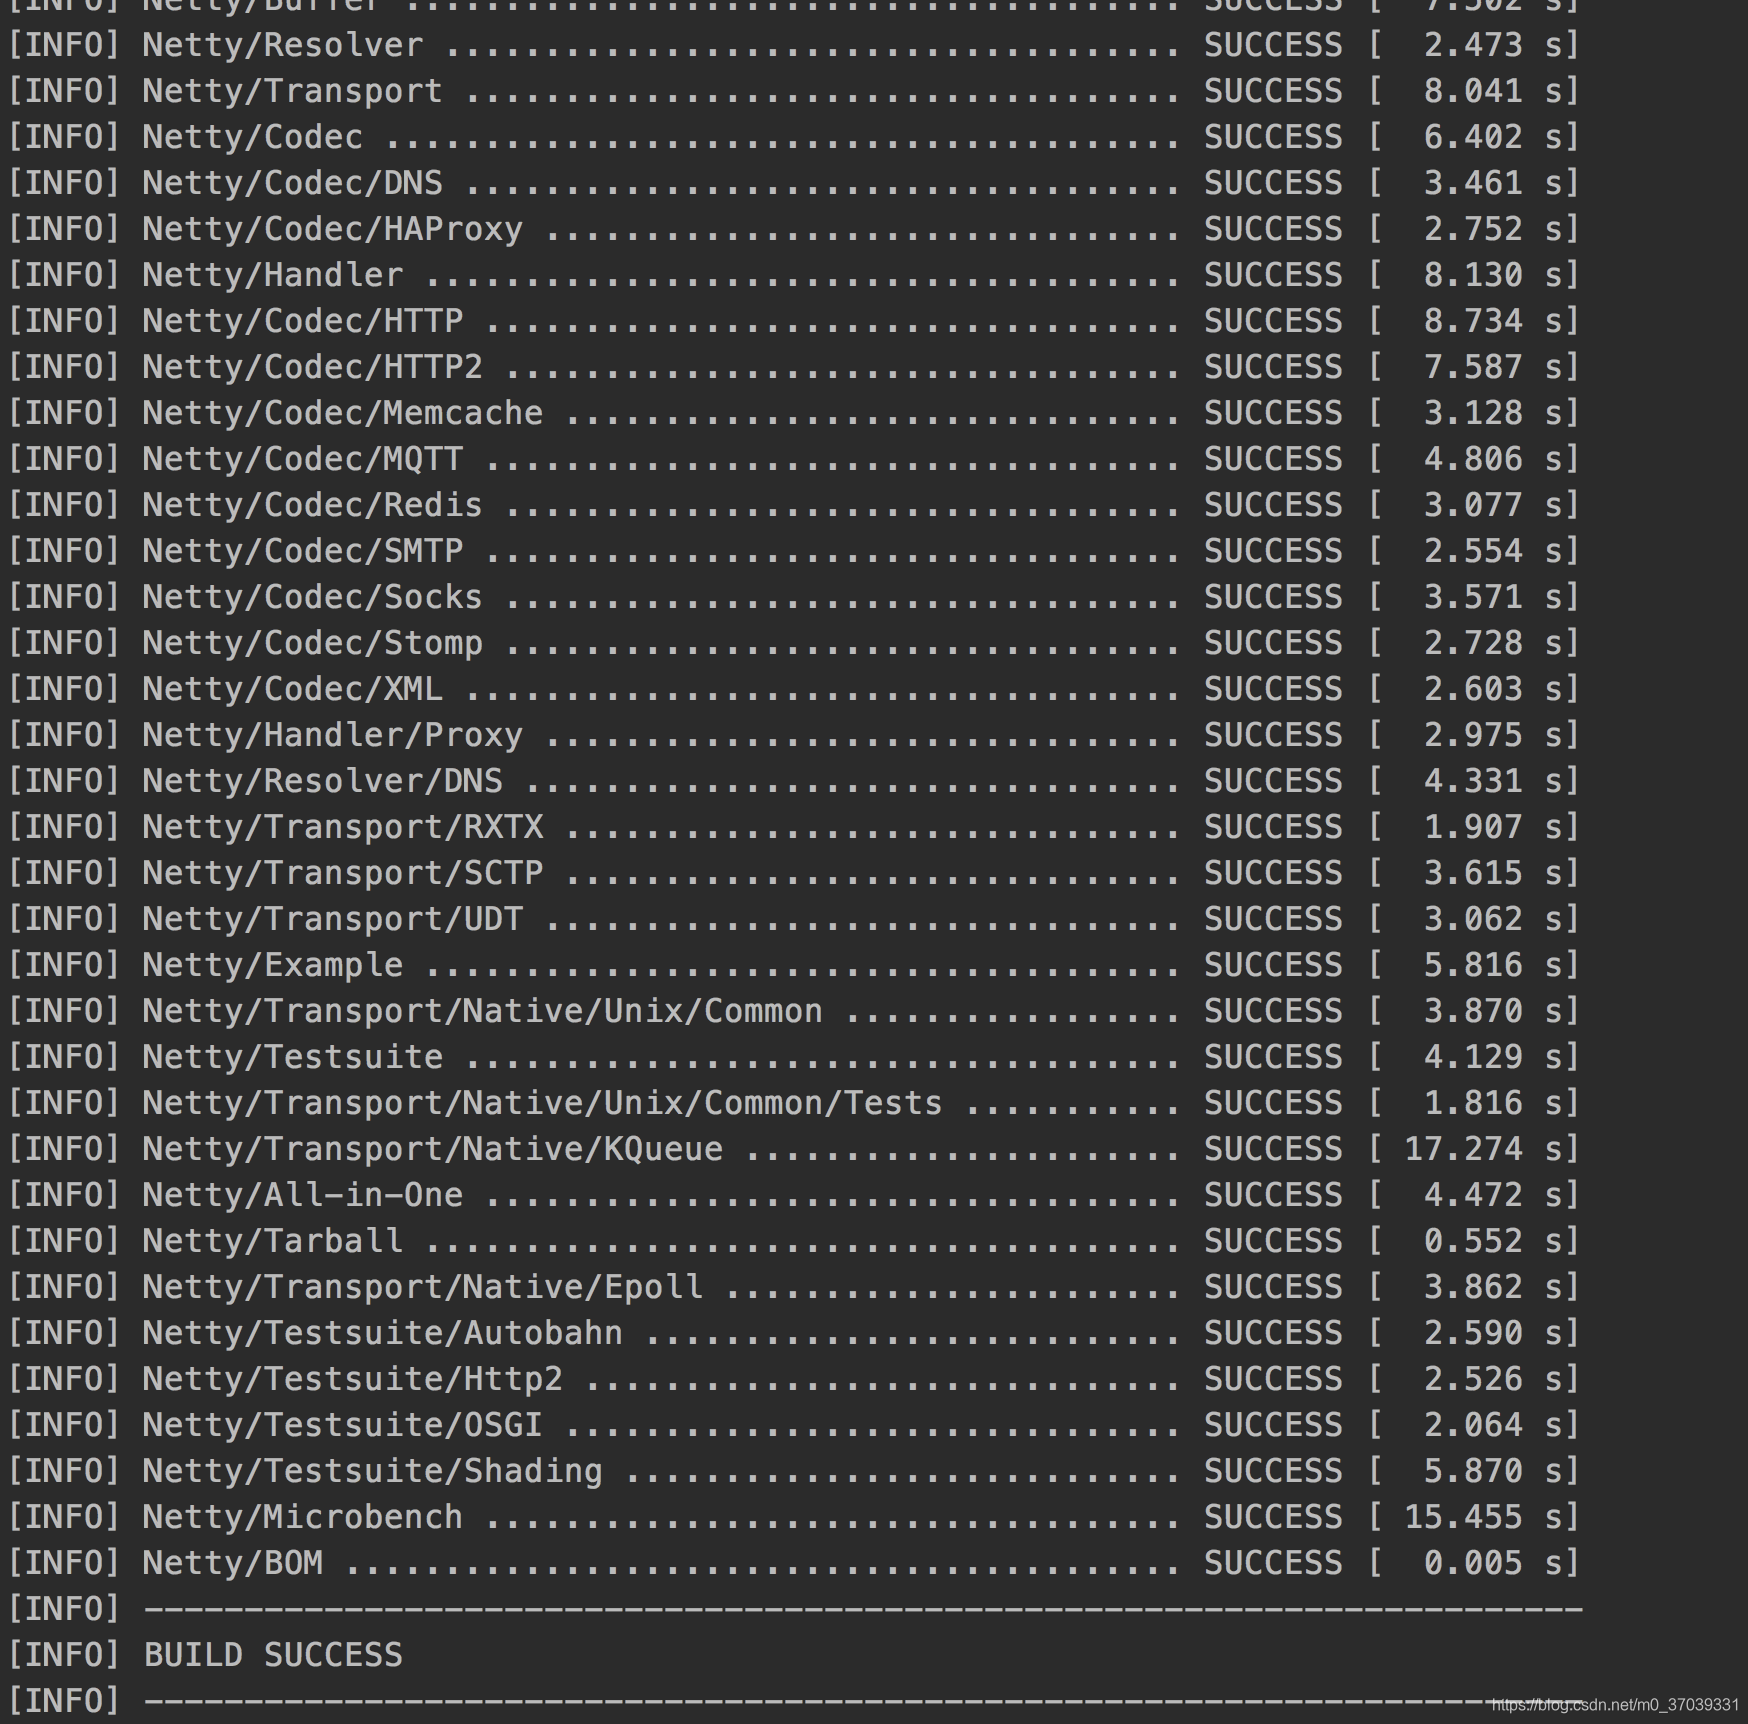Click the Netty/Codec/Socks text

tap(313, 597)
